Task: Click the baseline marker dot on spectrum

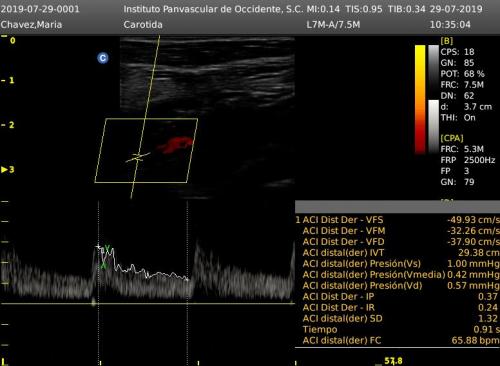Action: click(x=94, y=303)
